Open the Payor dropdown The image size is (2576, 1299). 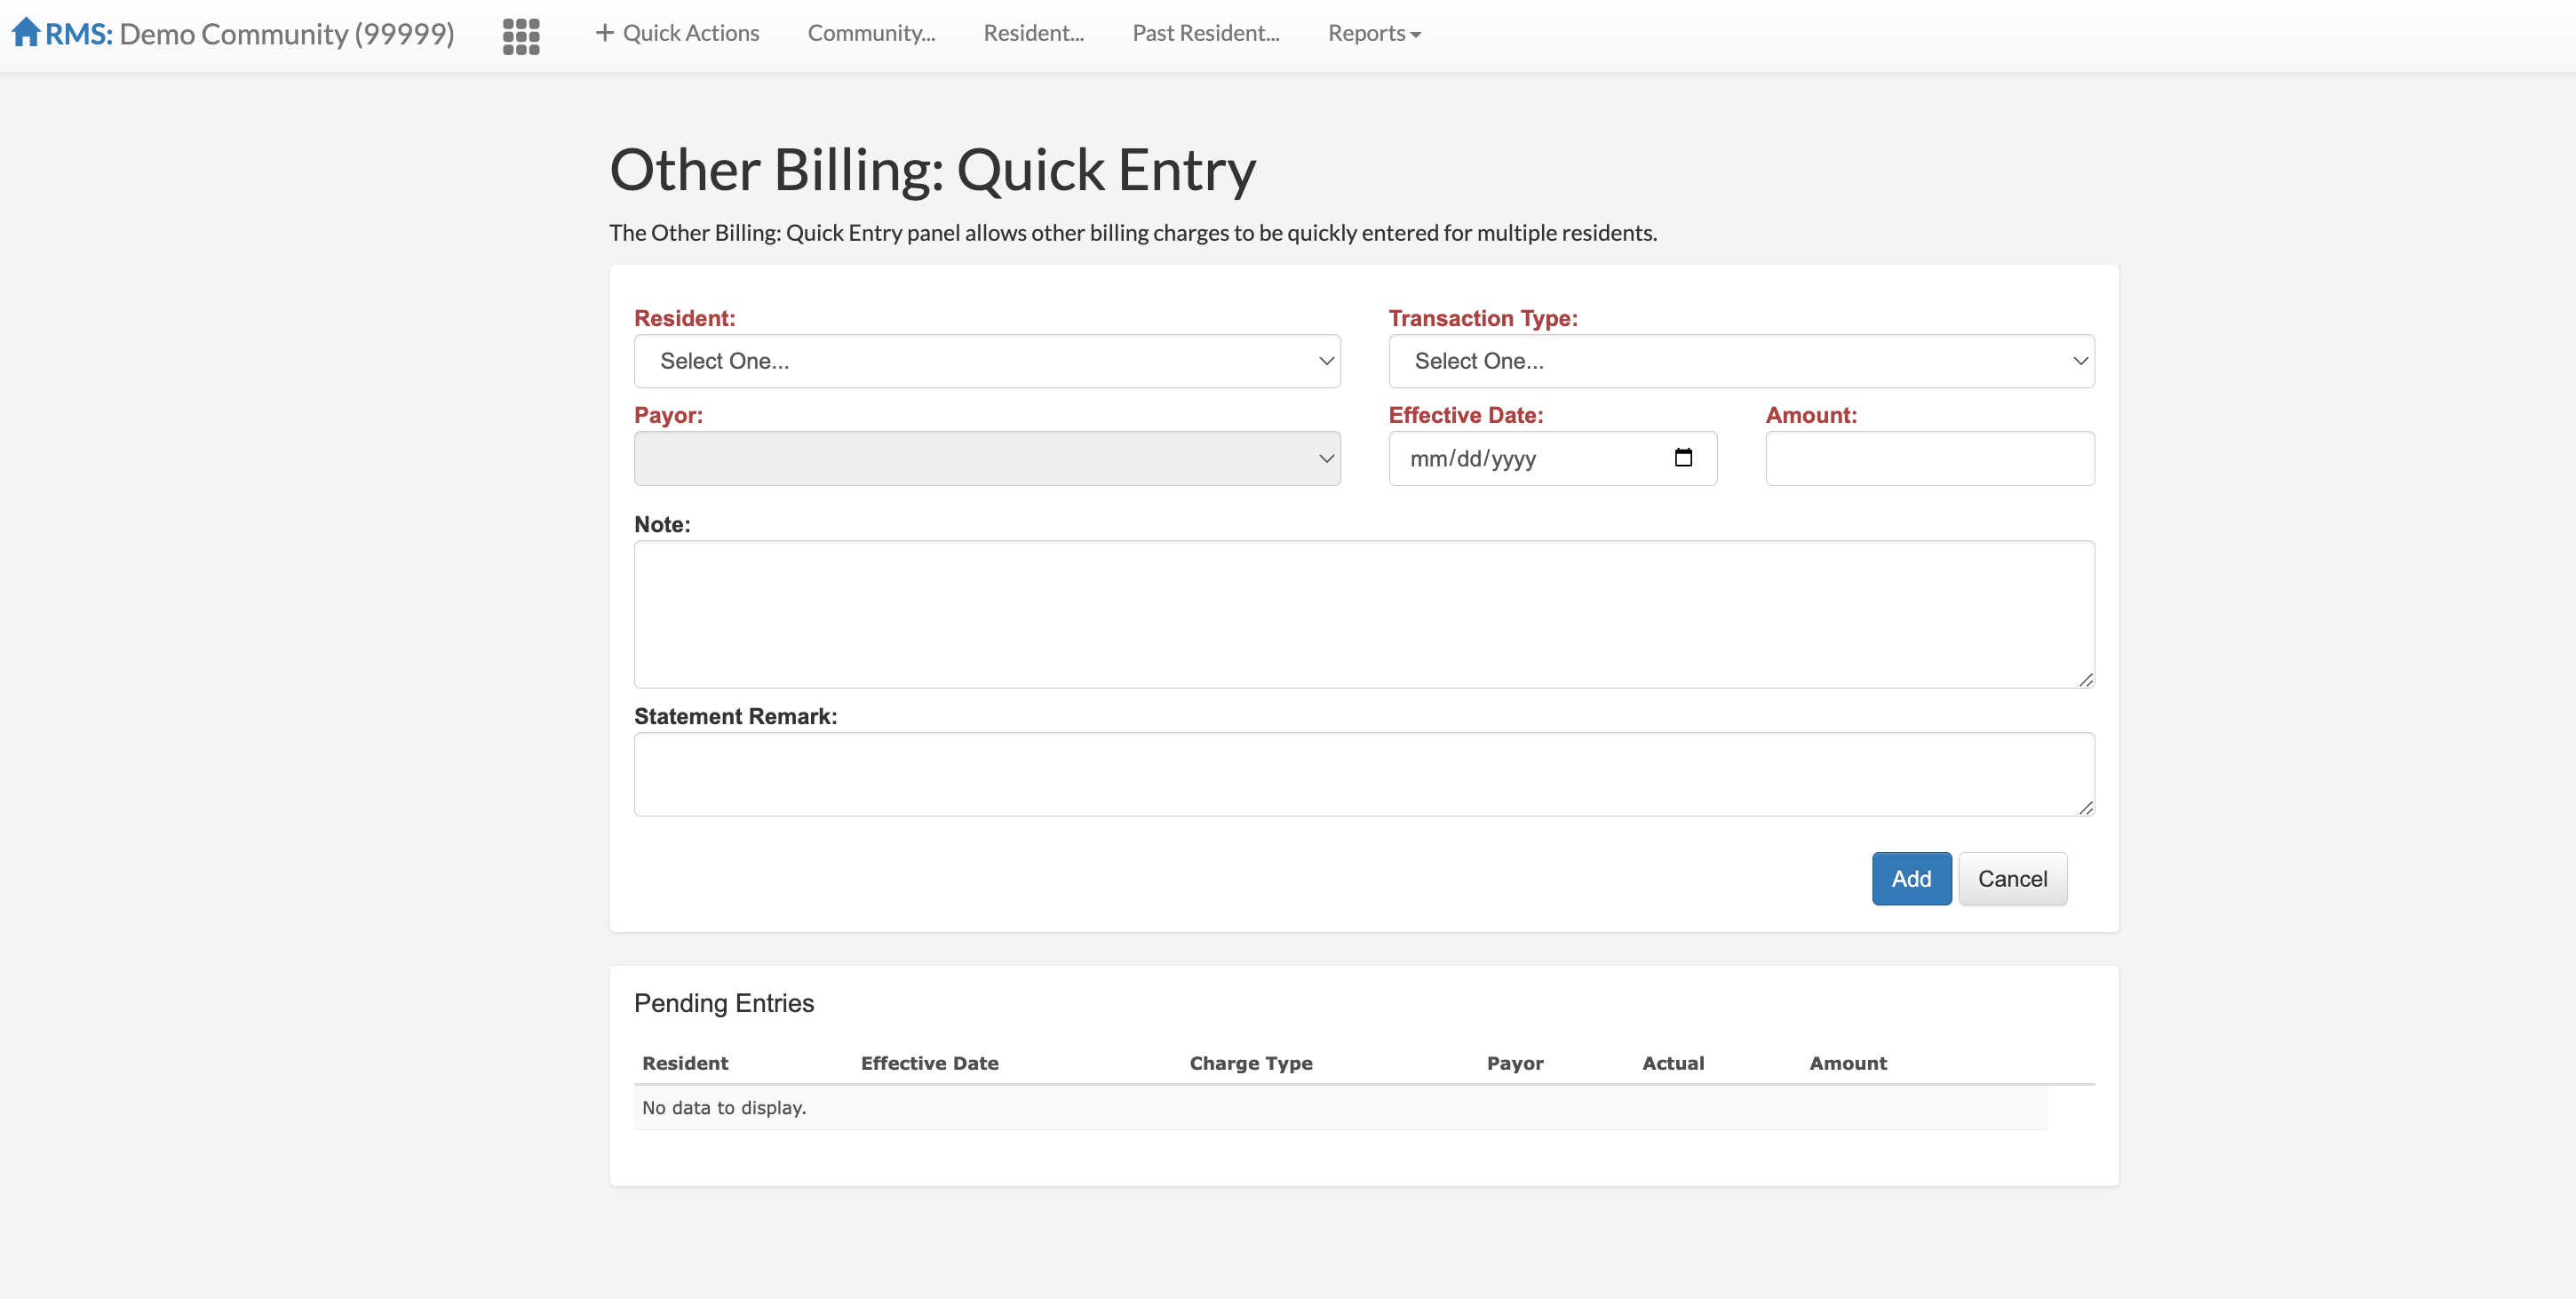986,458
